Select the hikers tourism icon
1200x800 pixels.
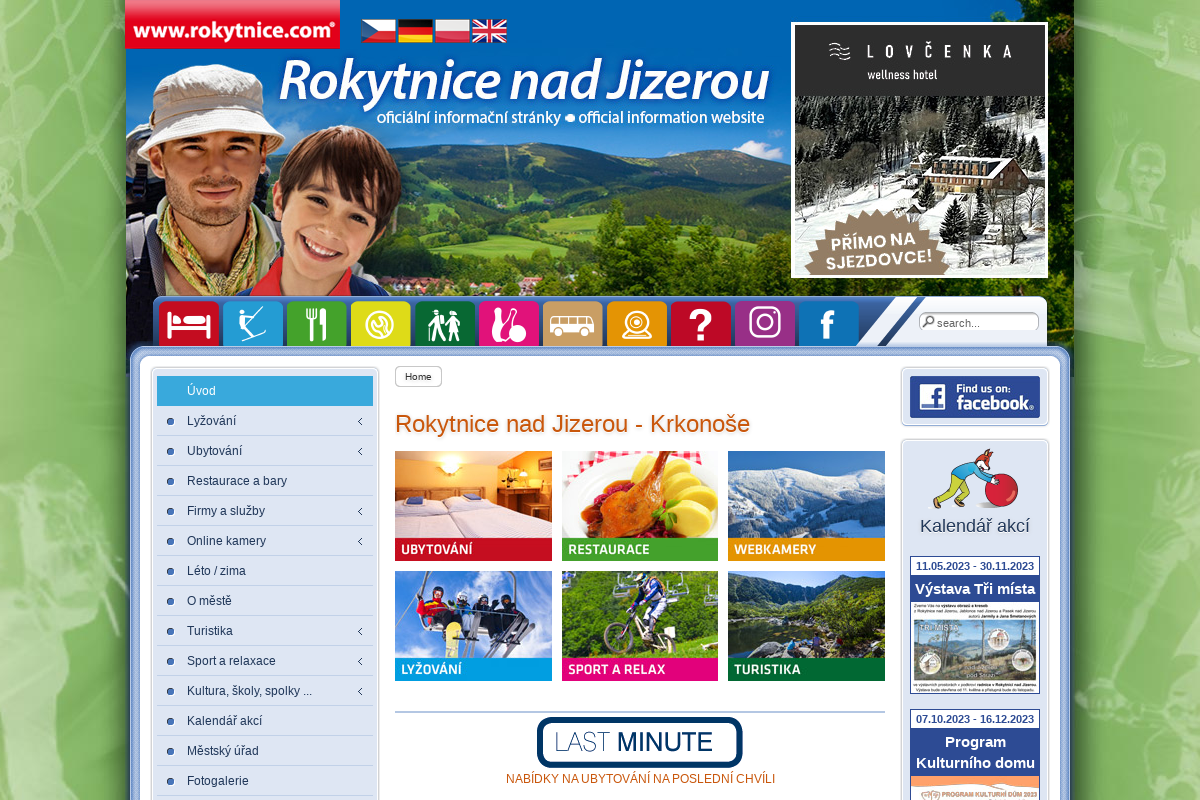tap(444, 323)
